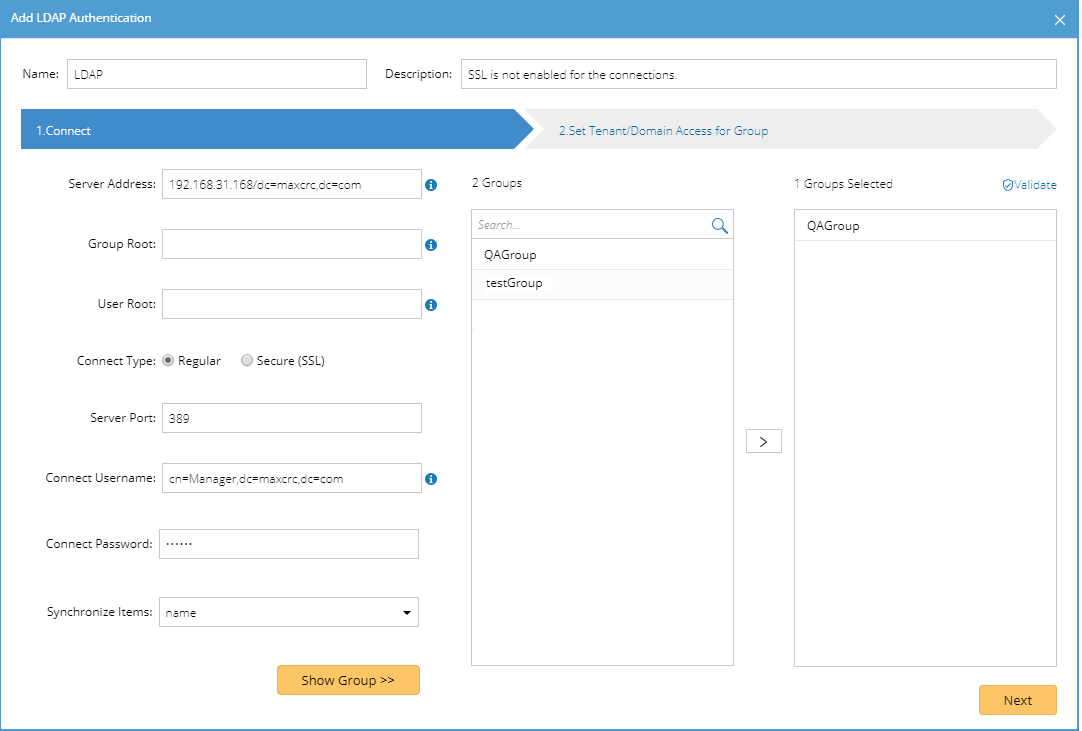Select the Secure (SSL) radio button
Image resolution: width=1082 pixels, height=731 pixels.
pos(247,361)
